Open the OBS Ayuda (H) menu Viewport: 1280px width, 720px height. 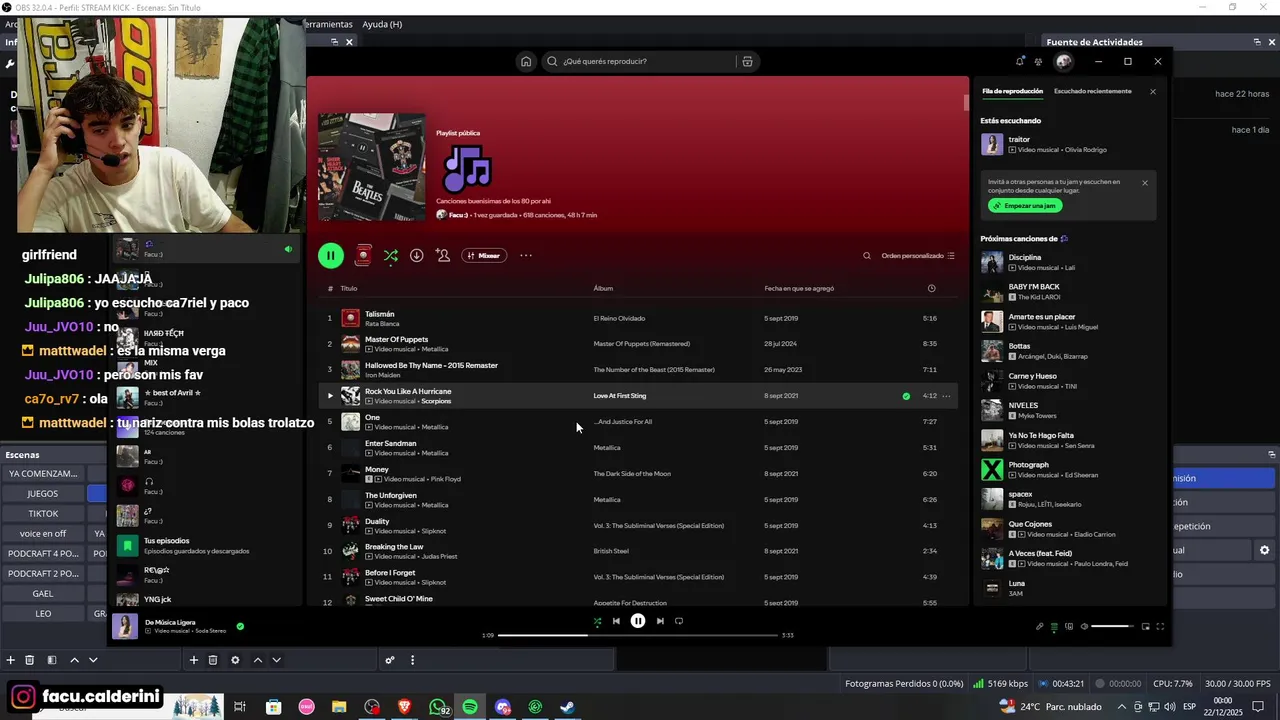click(x=382, y=24)
